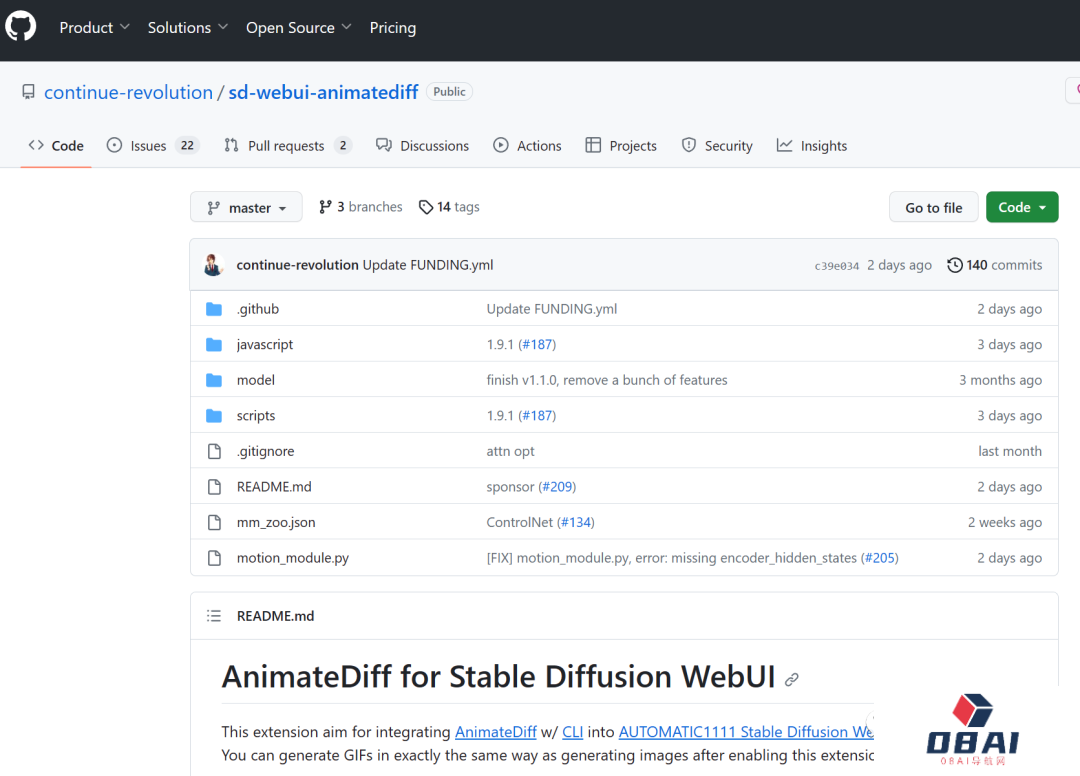Open the motion_module.py file
This screenshot has width=1080, height=776.
(x=293, y=558)
